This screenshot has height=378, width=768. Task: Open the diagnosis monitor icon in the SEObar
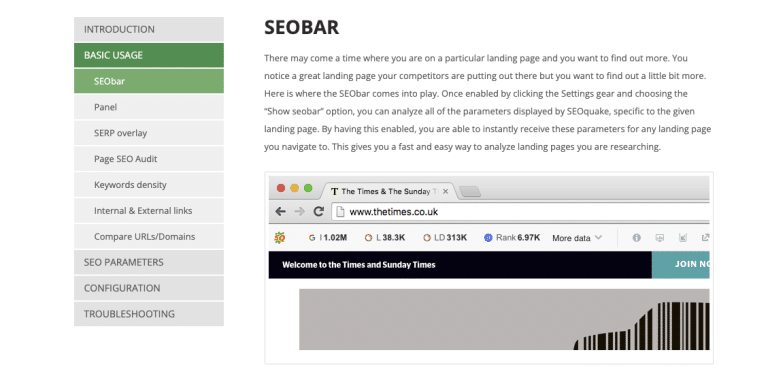click(x=660, y=238)
